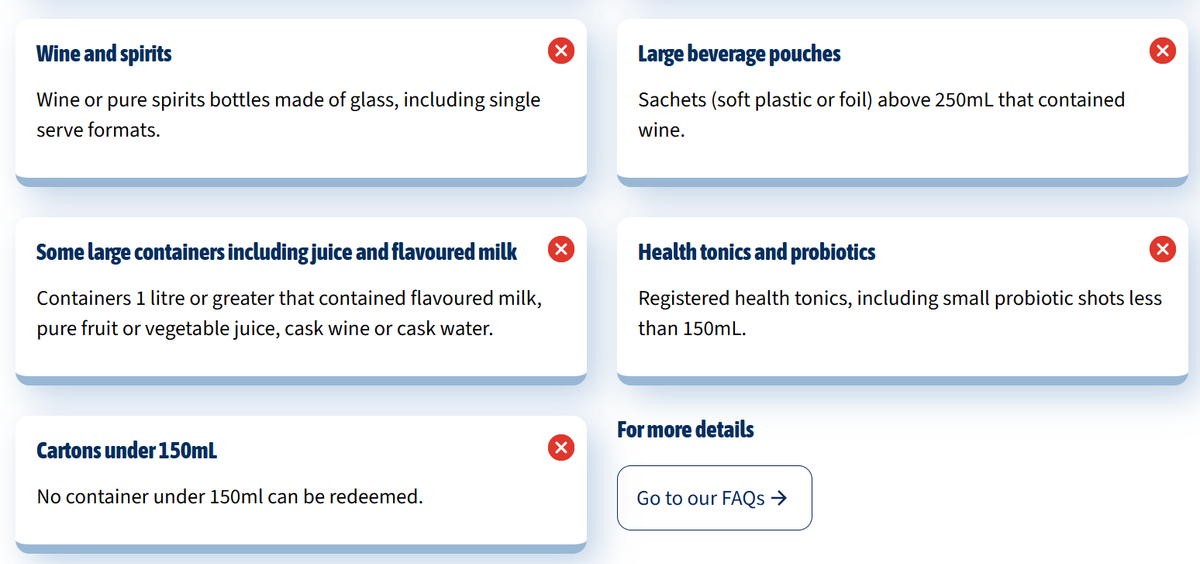Click the Cartons under 150mL heading
The image size is (1200, 564).
coord(126,450)
